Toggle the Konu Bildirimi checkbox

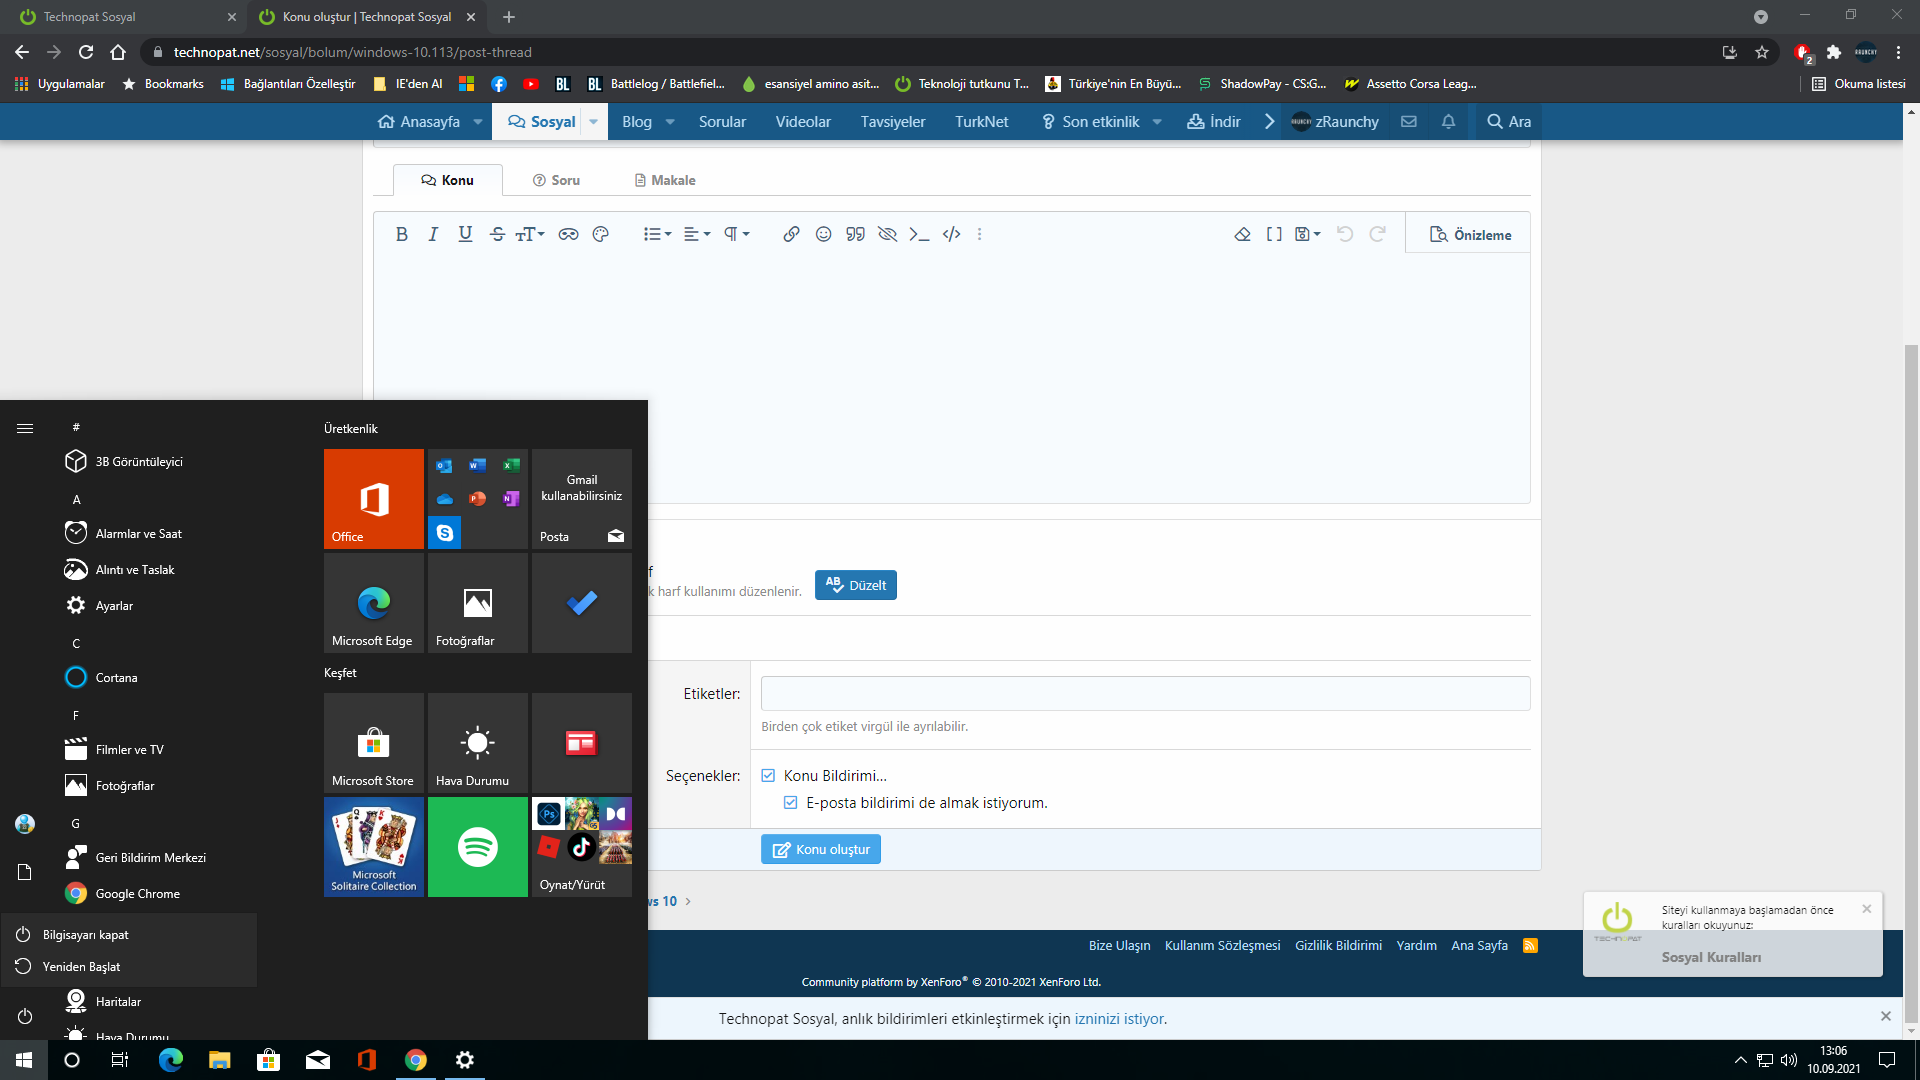point(768,775)
